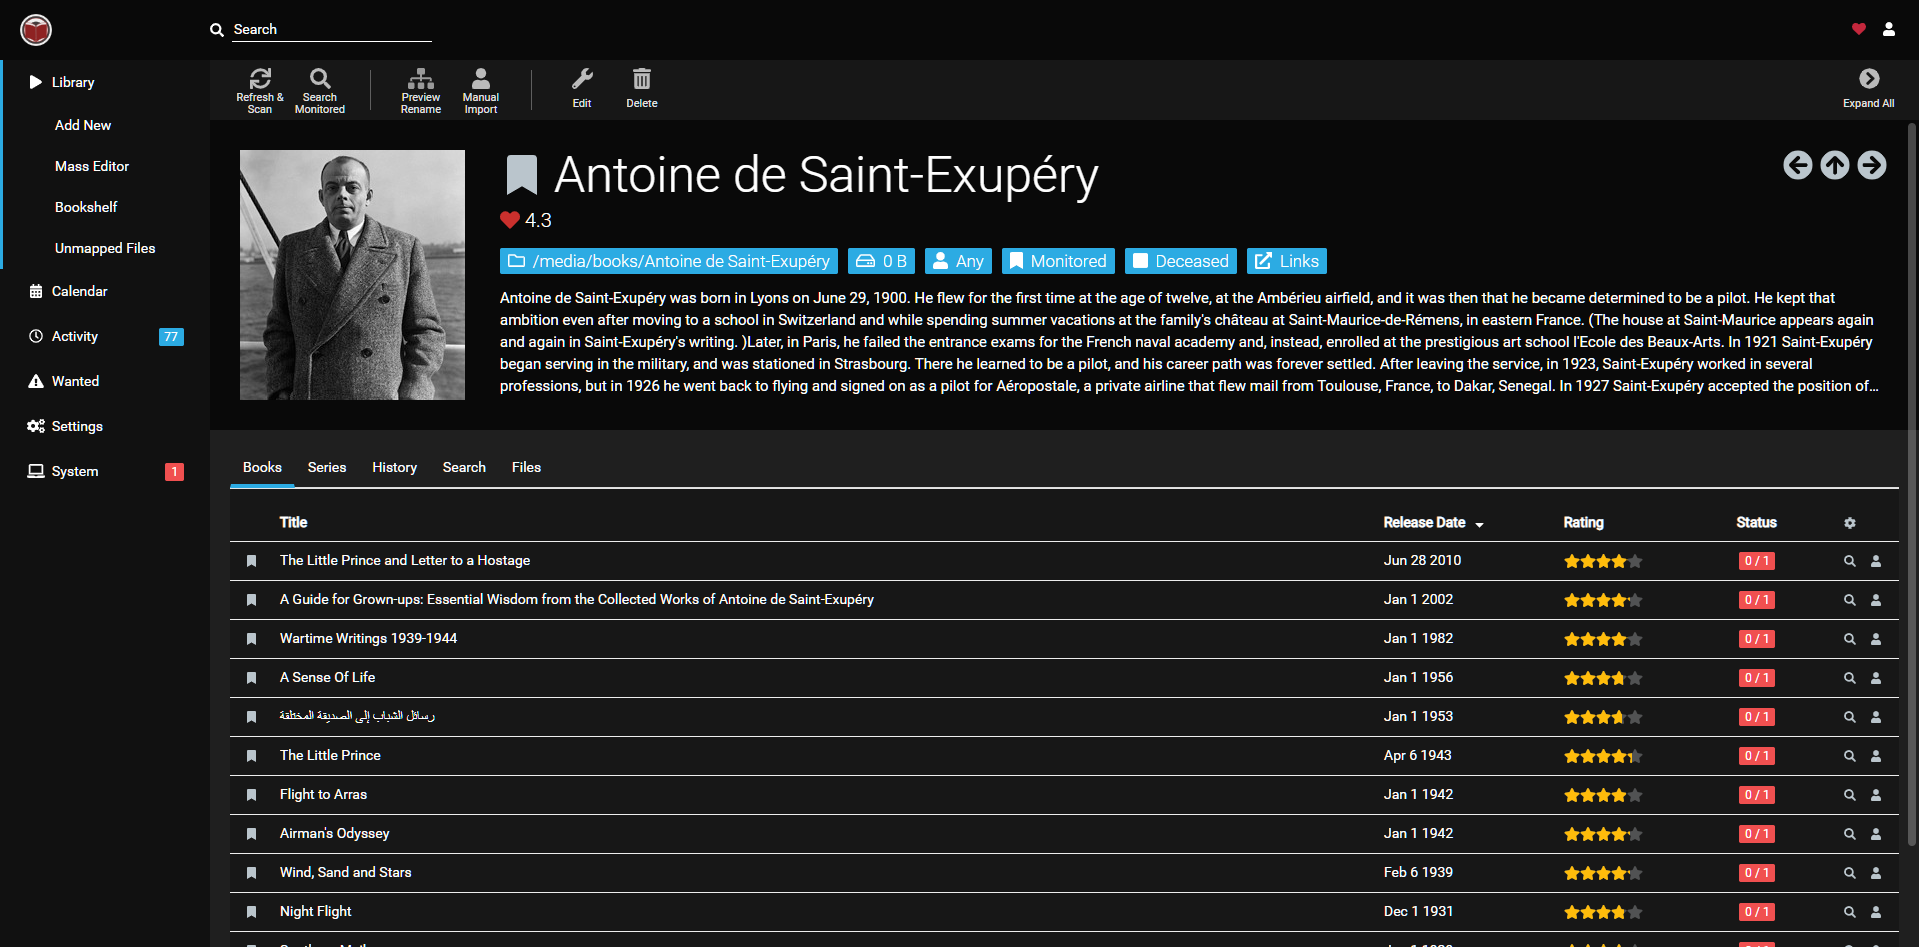
Task: Open table column options gear
Action: (x=1850, y=523)
